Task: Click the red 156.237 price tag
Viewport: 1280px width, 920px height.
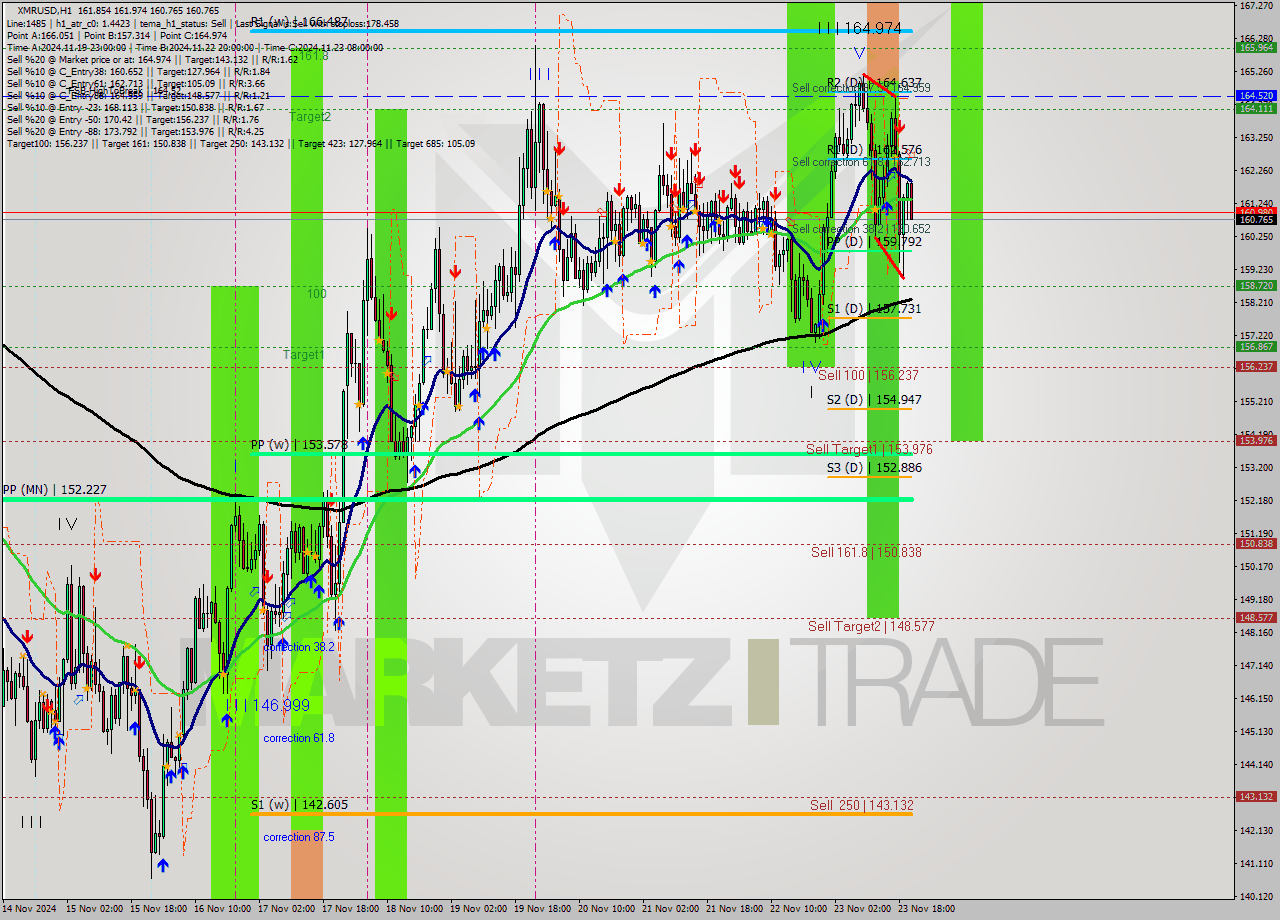Action: click(1256, 366)
